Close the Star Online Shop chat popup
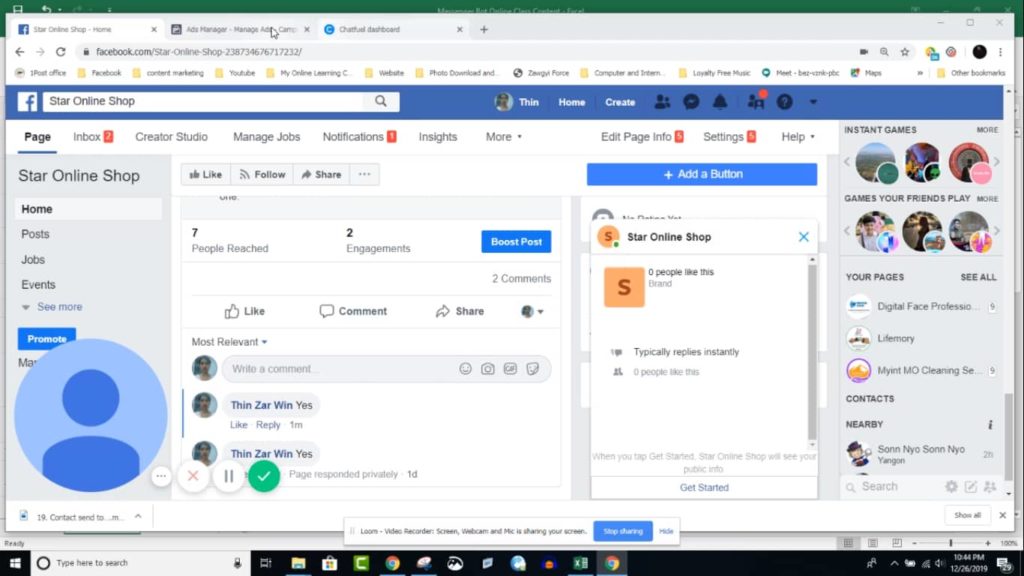This screenshot has height=576, width=1024. pos(803,237)
